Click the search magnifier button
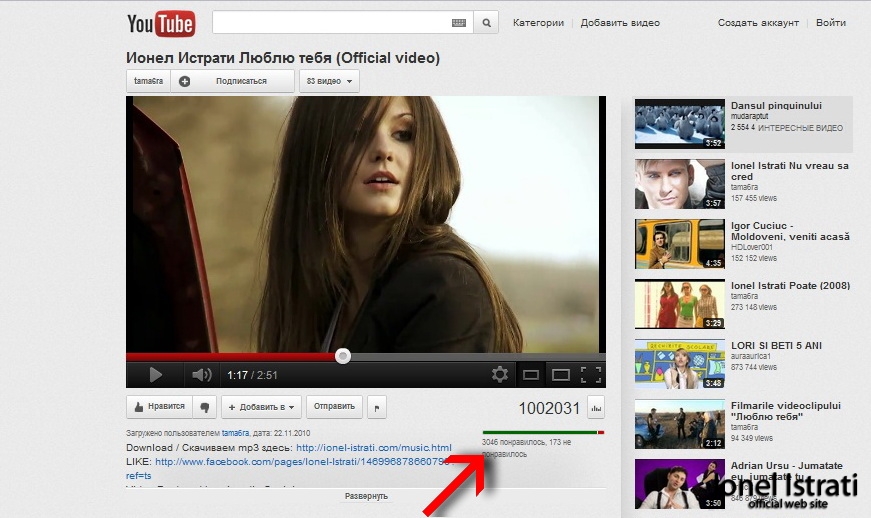Screen dimensions: 871x518 pos(485,23)
